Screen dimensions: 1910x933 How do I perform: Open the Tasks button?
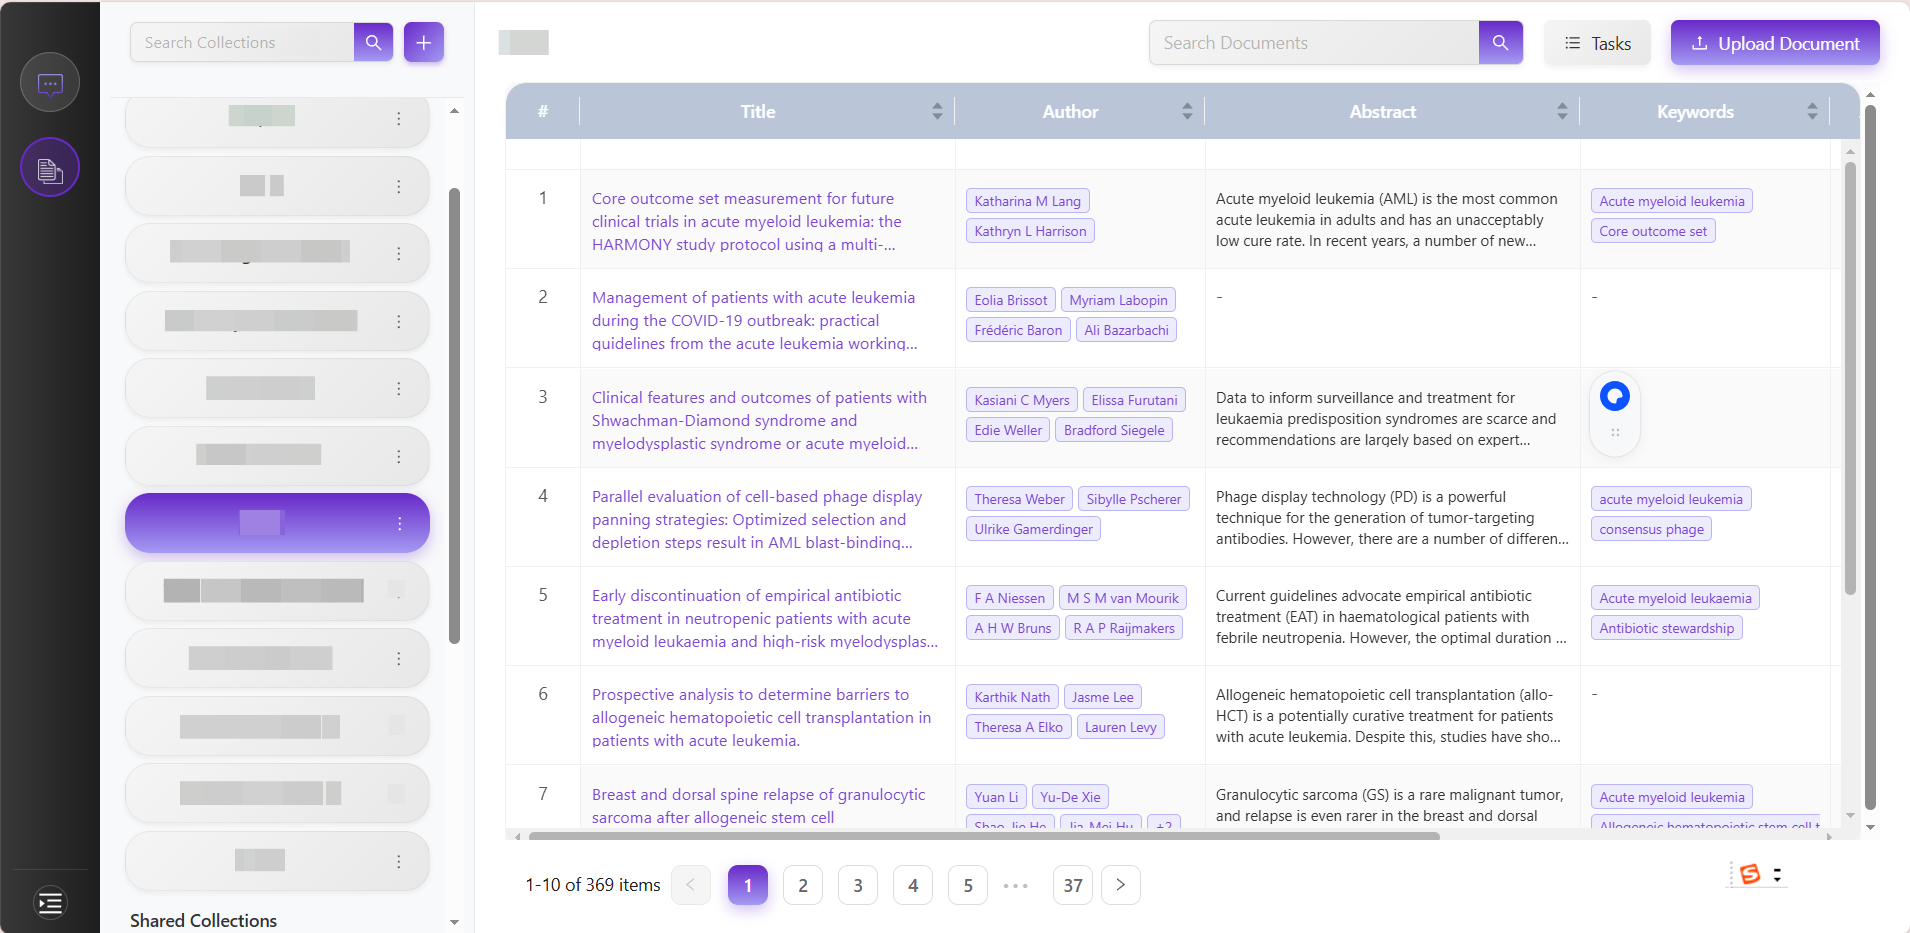click(x=1597, y=44)
